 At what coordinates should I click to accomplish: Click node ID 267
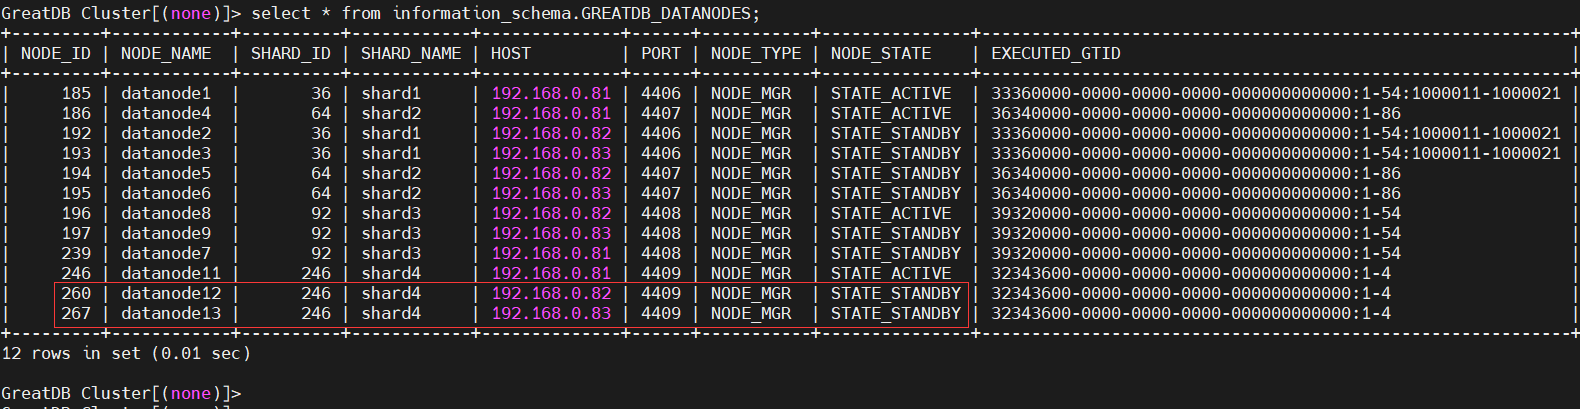[x=76, y=314]
